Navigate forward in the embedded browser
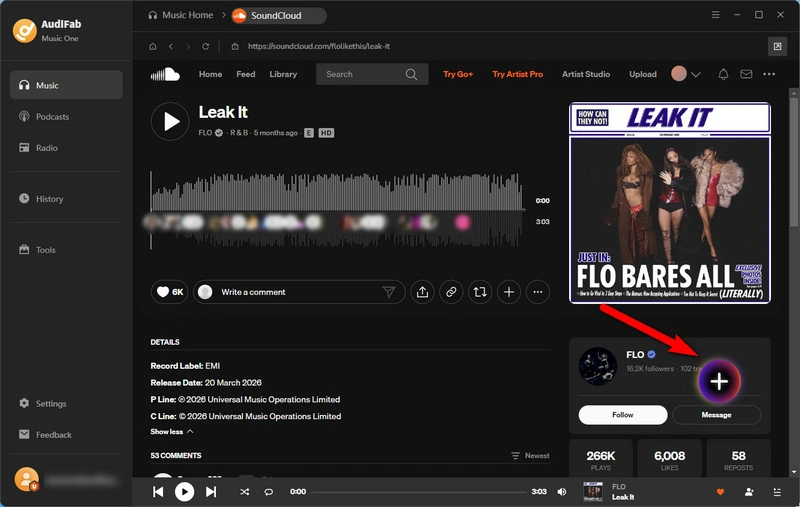This screenshot has width=800, height=507. [188, 46]
